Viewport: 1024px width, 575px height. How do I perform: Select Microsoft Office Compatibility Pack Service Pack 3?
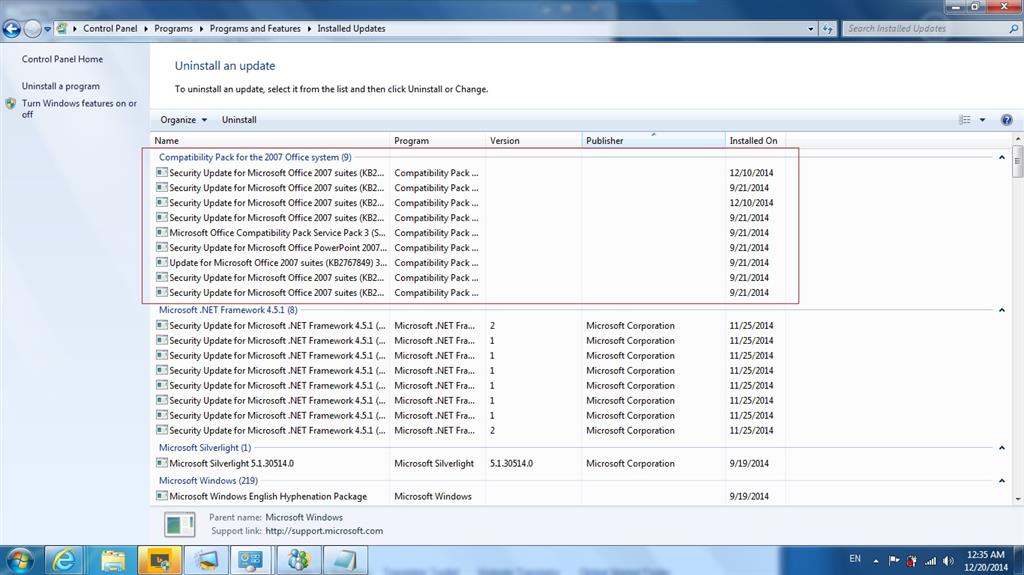[277, 233]
